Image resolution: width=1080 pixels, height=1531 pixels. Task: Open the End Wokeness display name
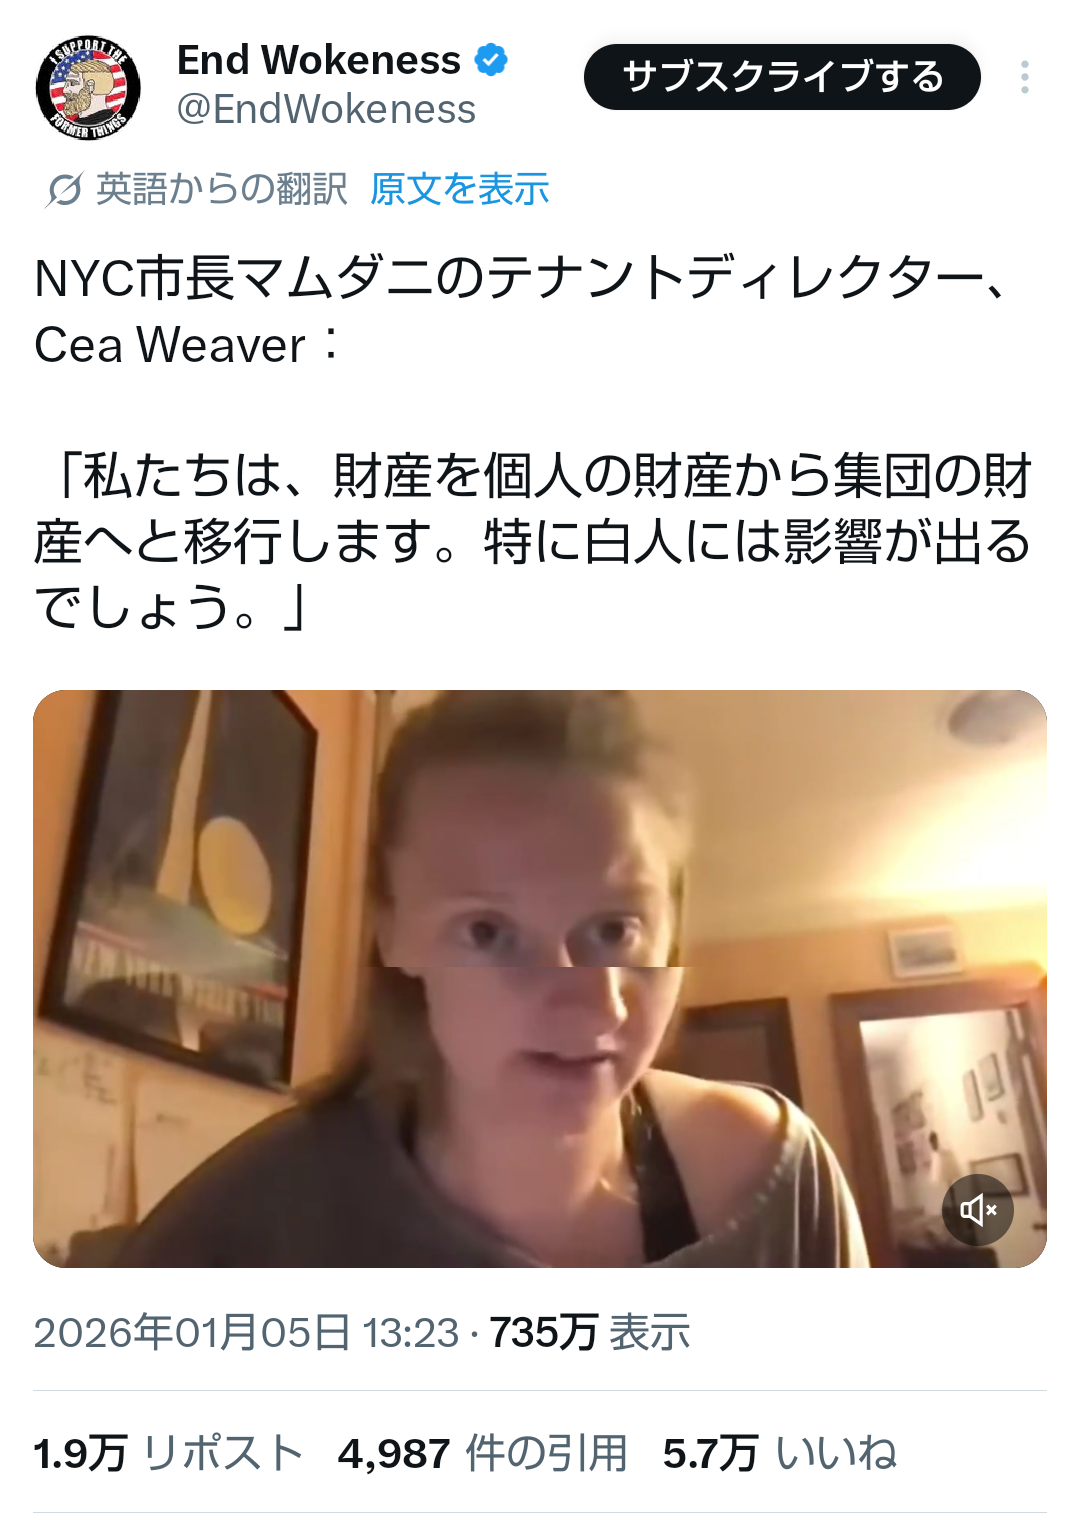pos(318,60)
